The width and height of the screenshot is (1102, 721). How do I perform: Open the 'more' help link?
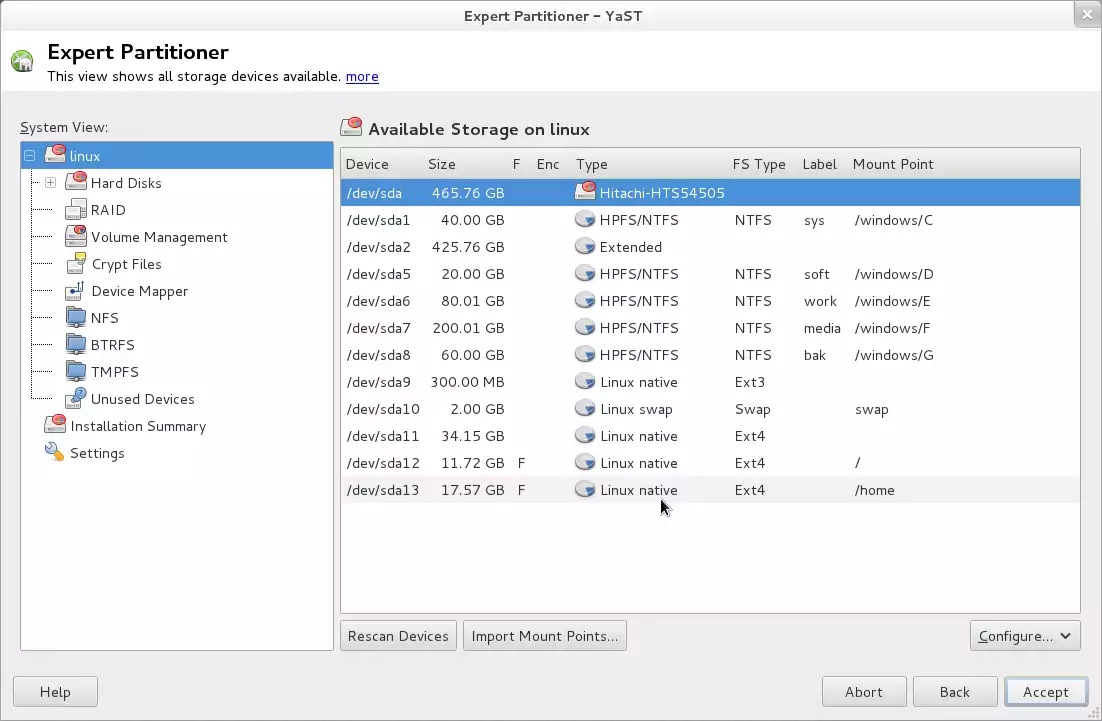coord(362,76)
